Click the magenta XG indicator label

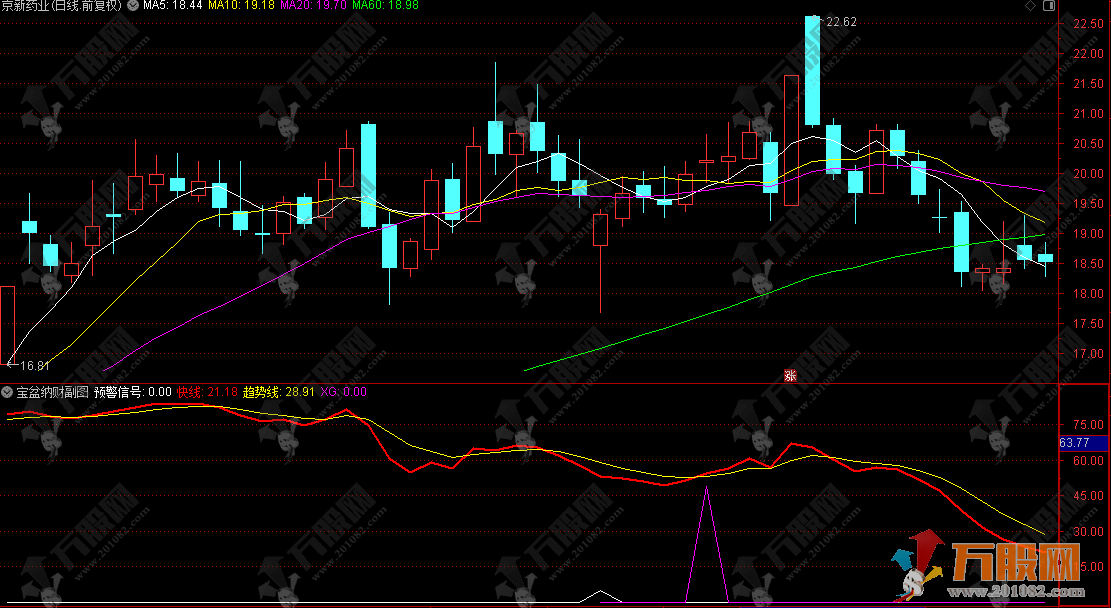coord(343,392)
